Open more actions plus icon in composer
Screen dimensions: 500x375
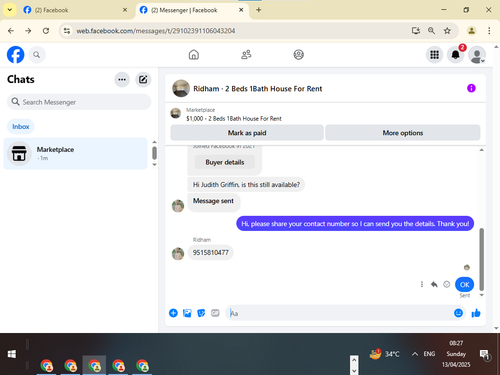(x=173, y=313)
